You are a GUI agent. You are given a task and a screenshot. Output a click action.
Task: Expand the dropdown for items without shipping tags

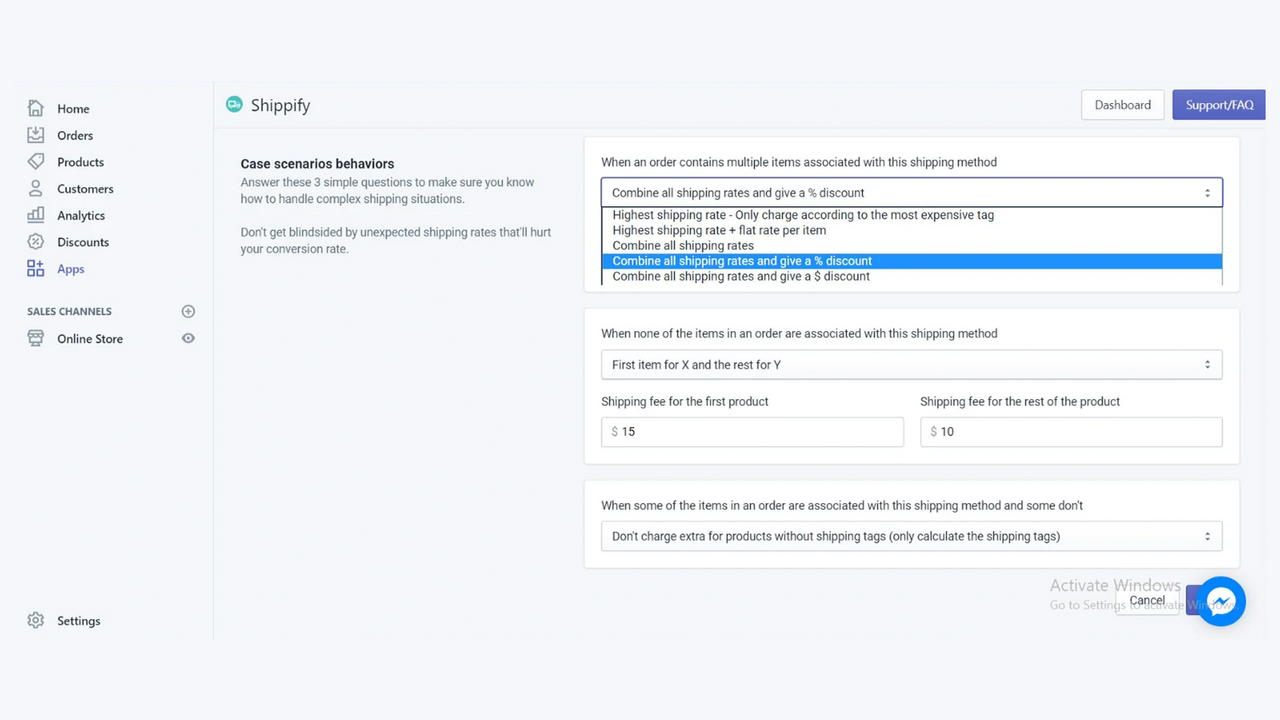[910, 536]
